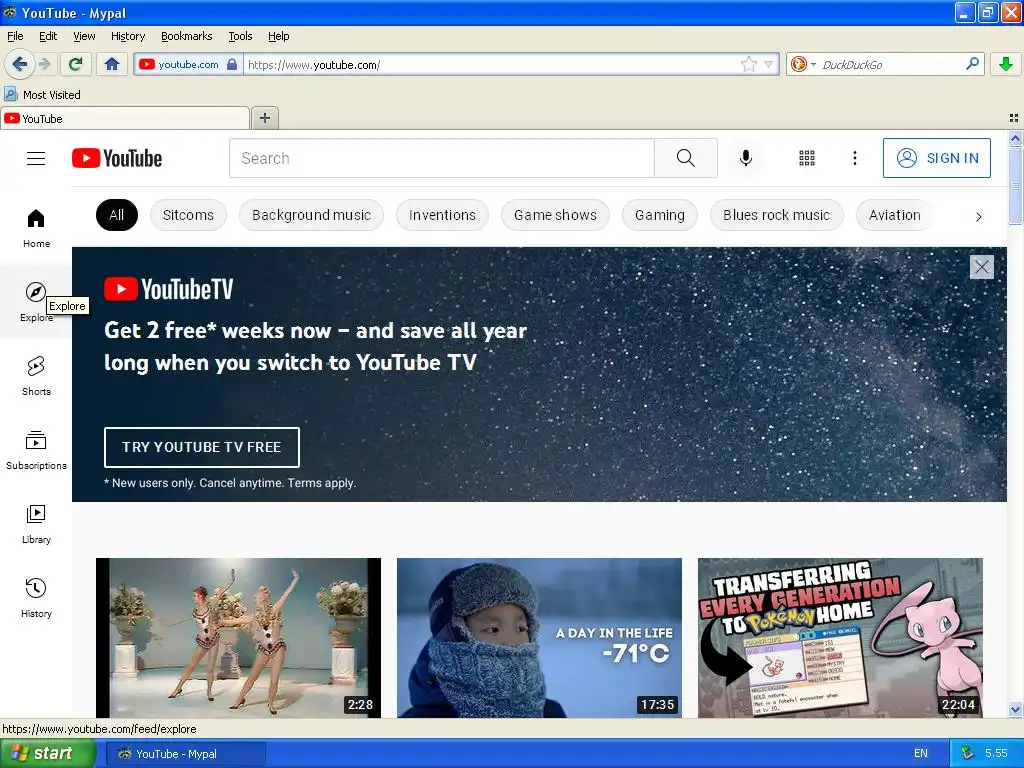
Task: Select the YouTube browser tab
Action: click(125, 118)
